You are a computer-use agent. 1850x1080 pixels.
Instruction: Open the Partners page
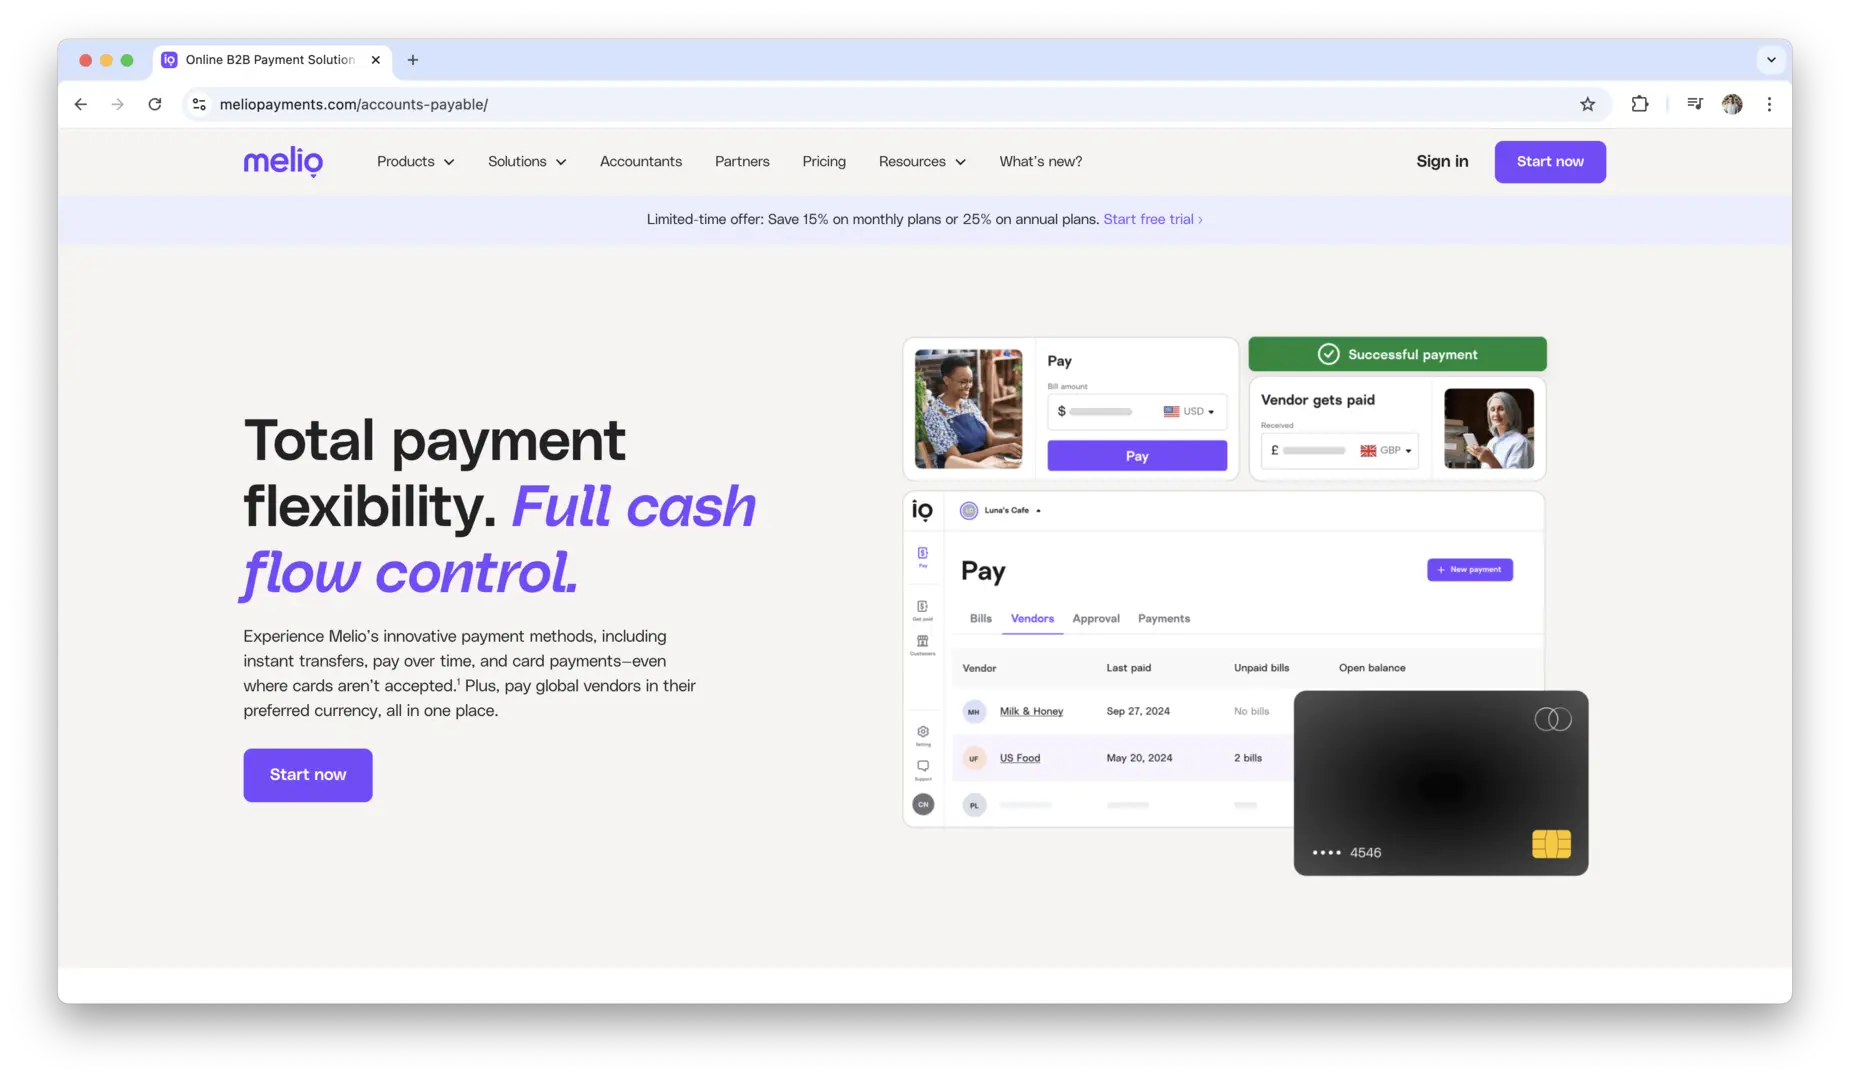point(742,161)
